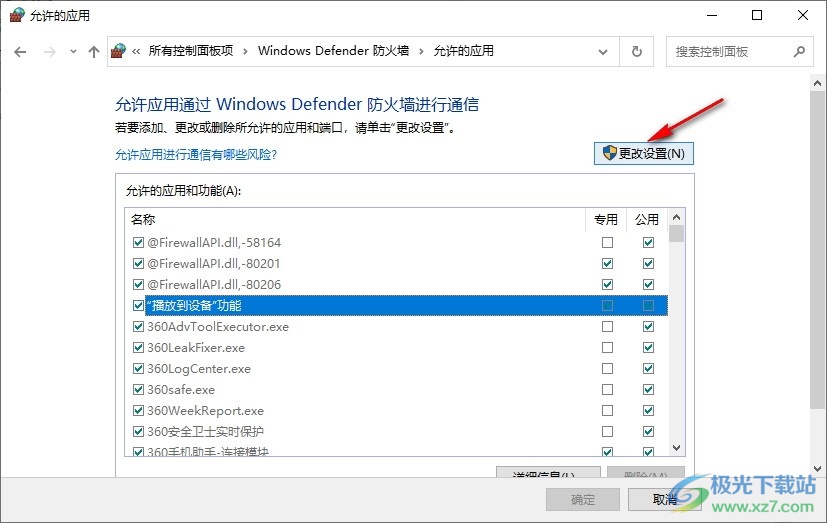Toggle 公用 checkbox for @FirewallAPI.dll,-80206
Image resolution: width=827 pixels, height=523 pixels.
(648, 285)
